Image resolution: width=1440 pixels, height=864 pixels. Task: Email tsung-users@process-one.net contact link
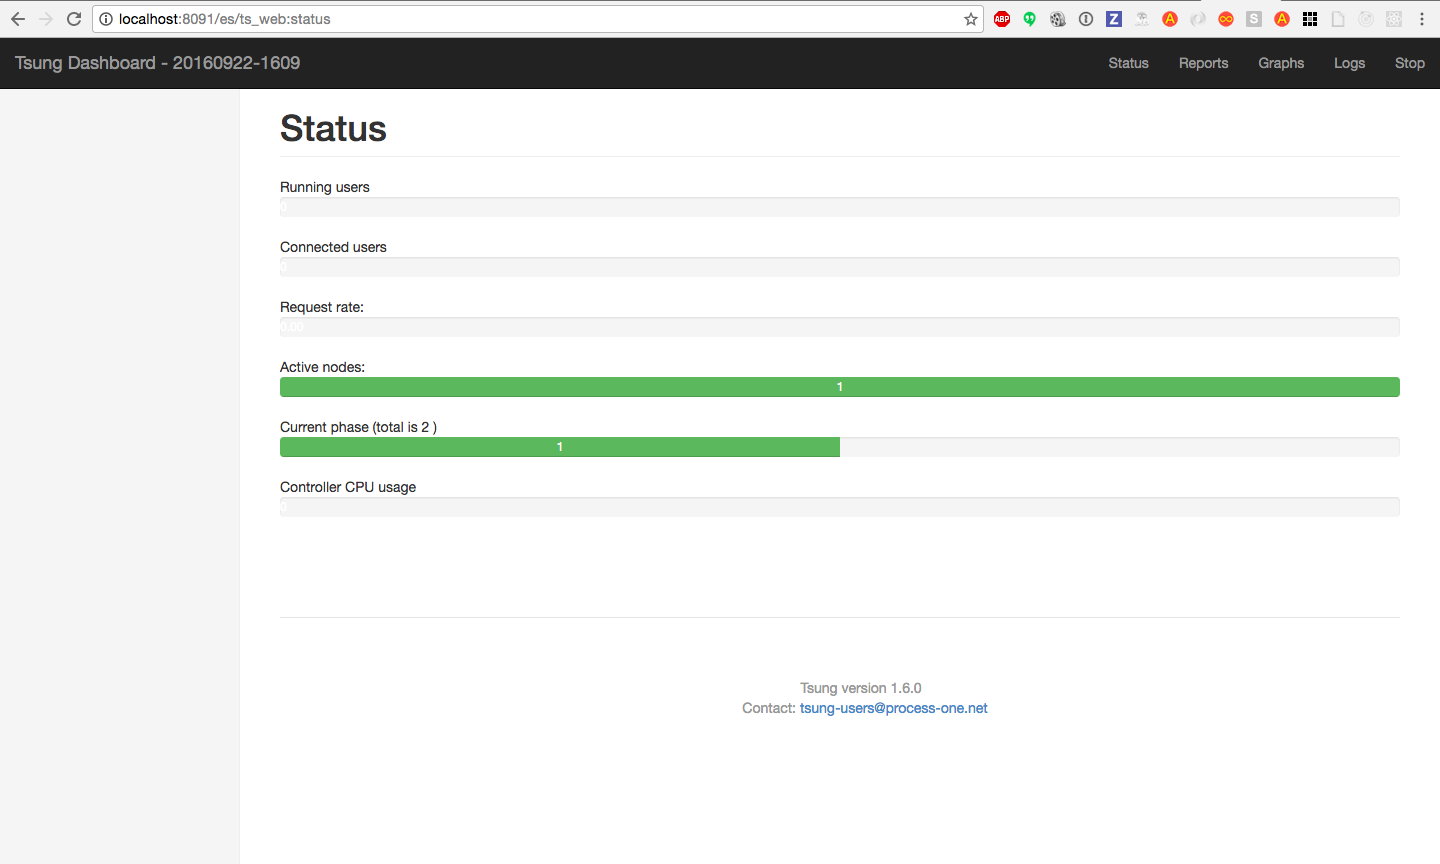point(893,708)
